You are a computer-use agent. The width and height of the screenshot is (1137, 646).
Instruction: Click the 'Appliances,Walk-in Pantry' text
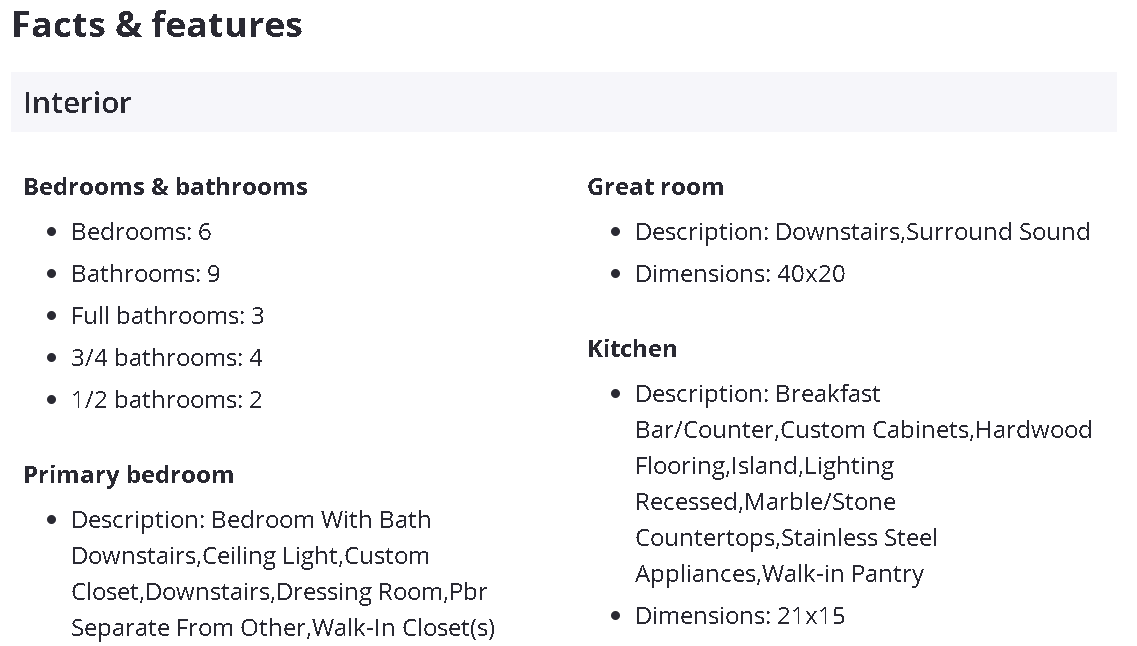tap(779, 574)
